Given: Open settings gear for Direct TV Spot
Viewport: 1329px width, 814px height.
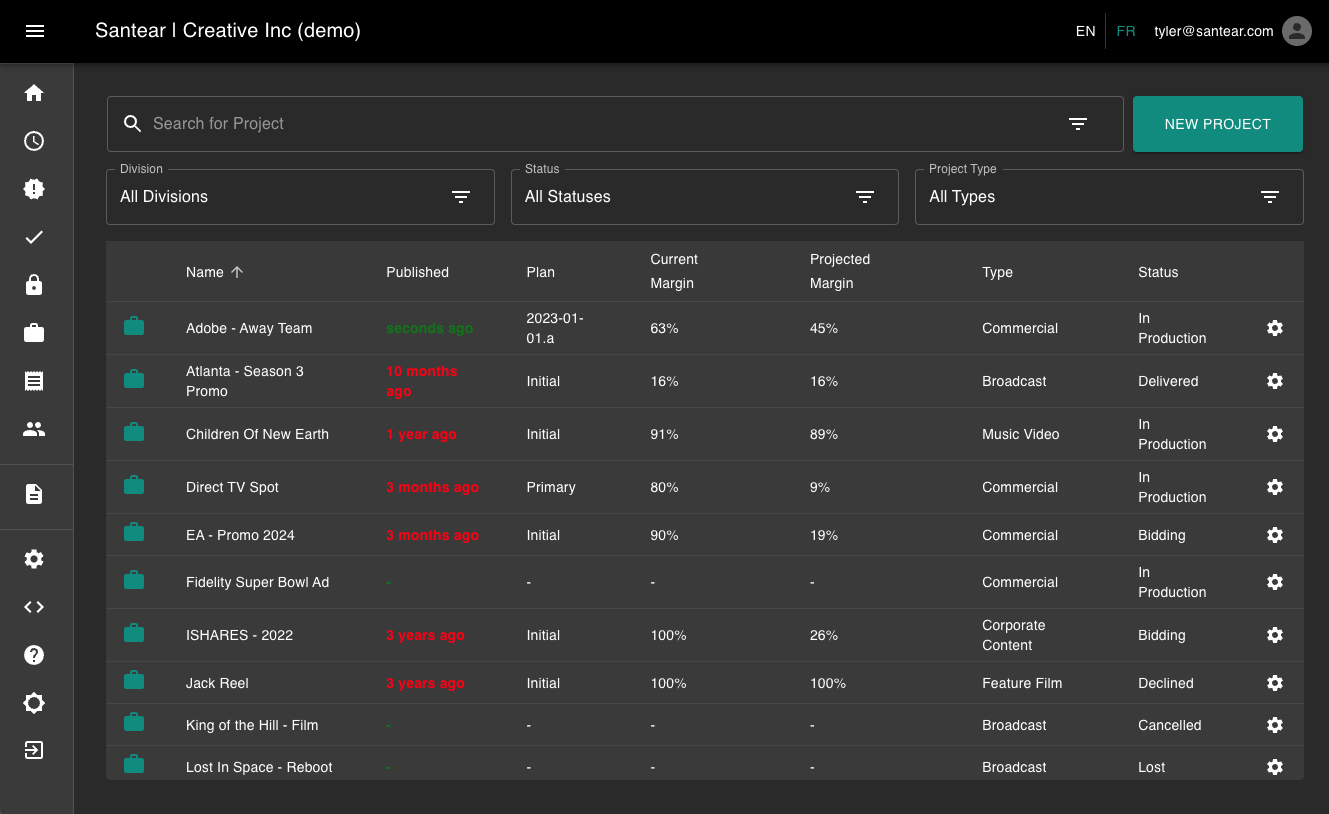Looking at the screenshot, I should pos(1275,487).
